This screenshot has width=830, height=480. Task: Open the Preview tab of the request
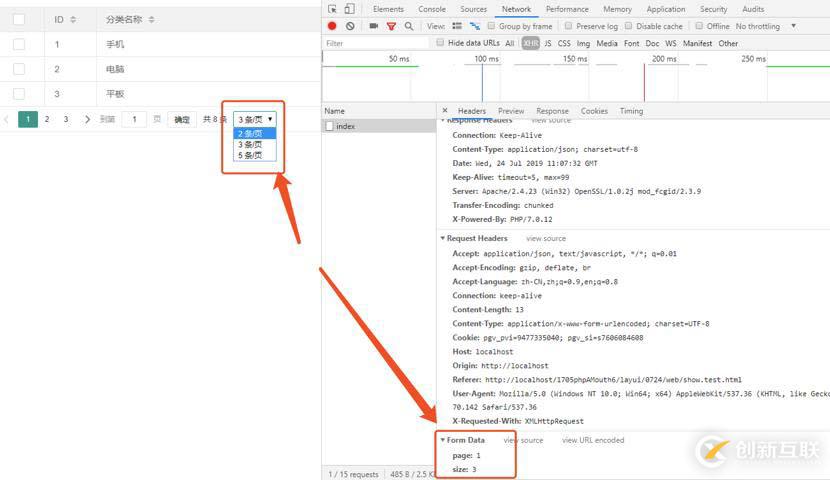pyautogui.click(x=511, y=111)
